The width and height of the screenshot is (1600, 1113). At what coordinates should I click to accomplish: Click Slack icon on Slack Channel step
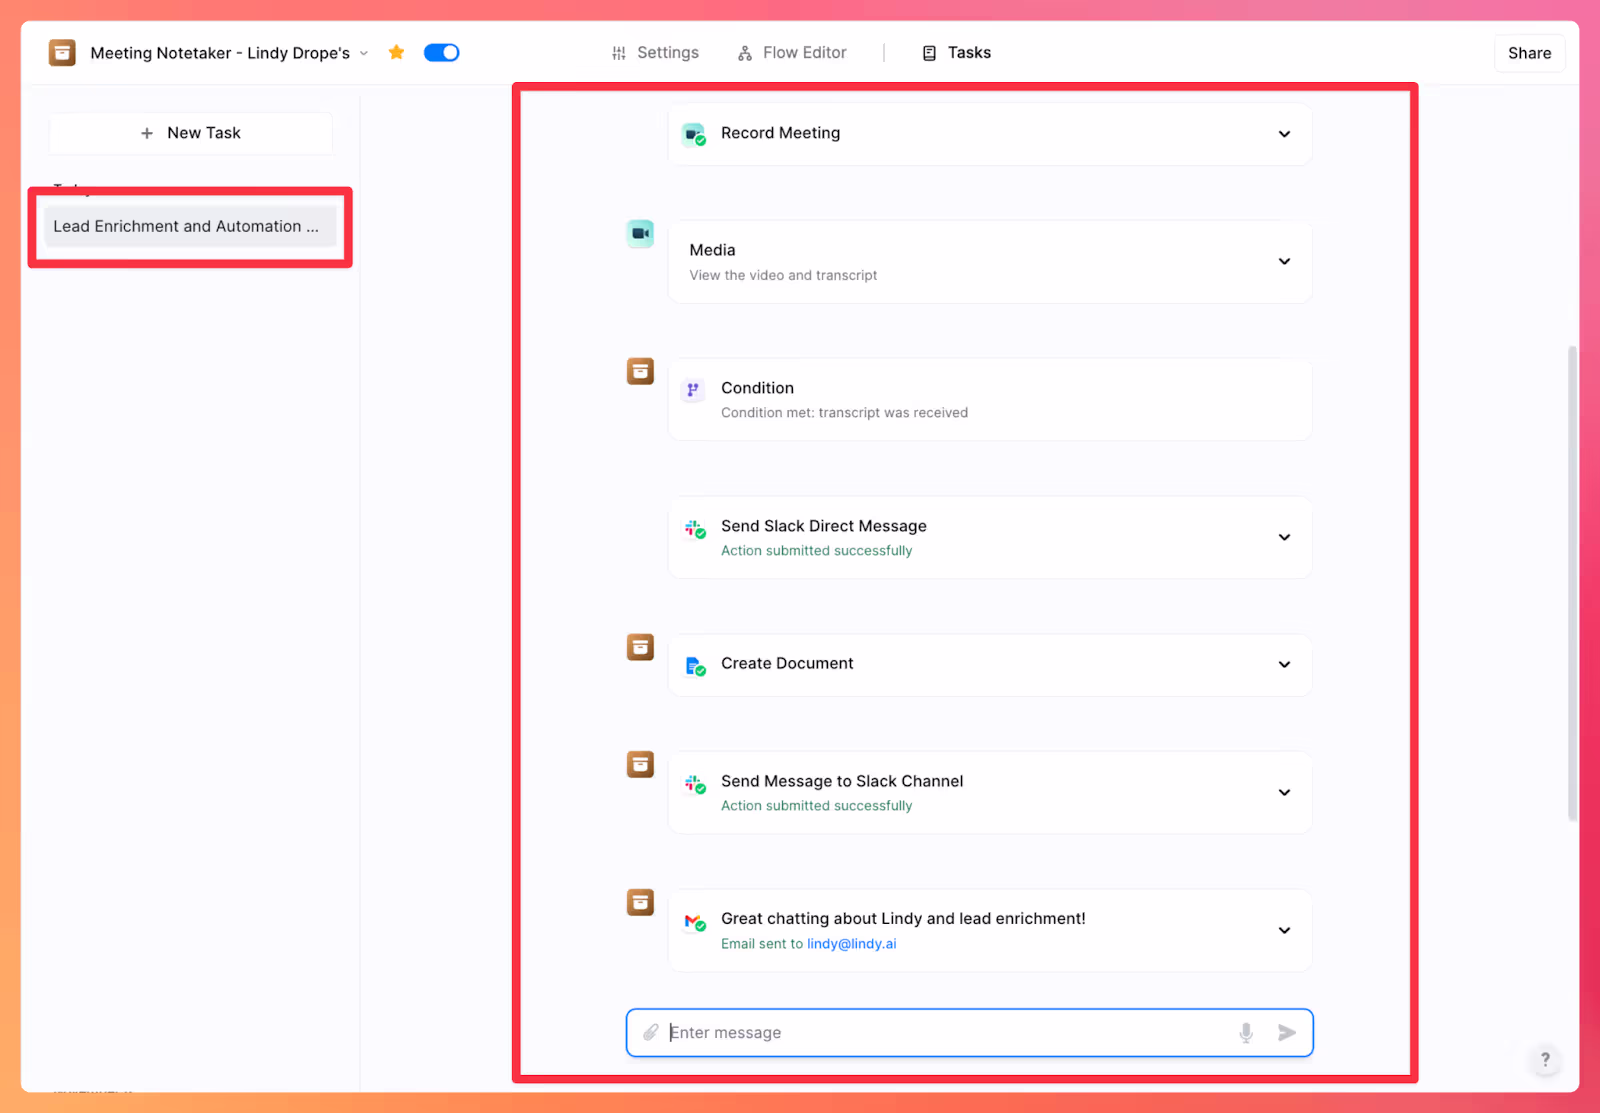point(694,783)
